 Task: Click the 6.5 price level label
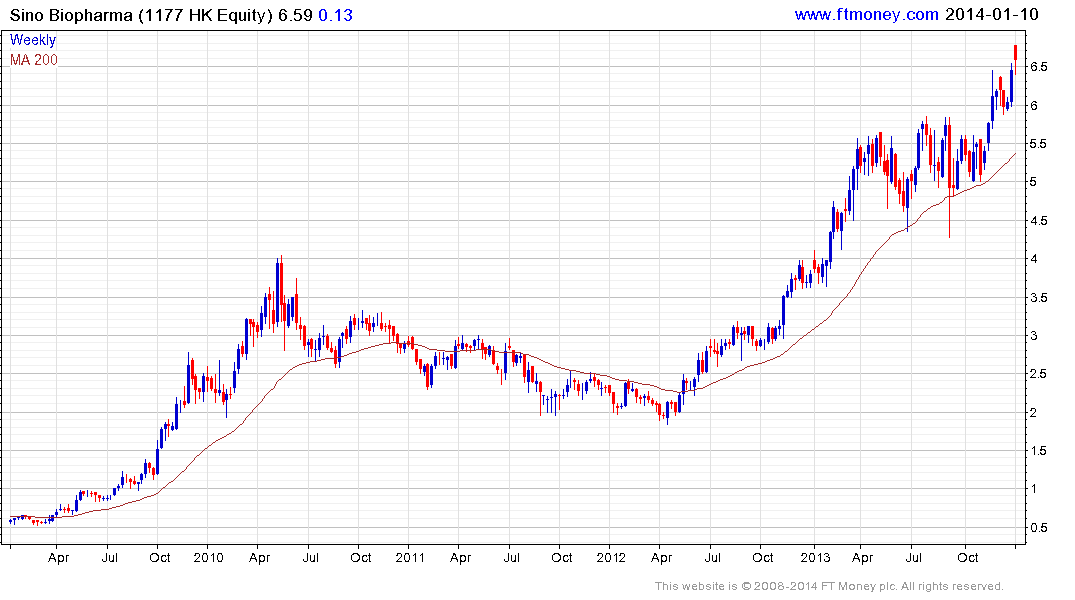pyautogui.click(x=1037, y=67)
